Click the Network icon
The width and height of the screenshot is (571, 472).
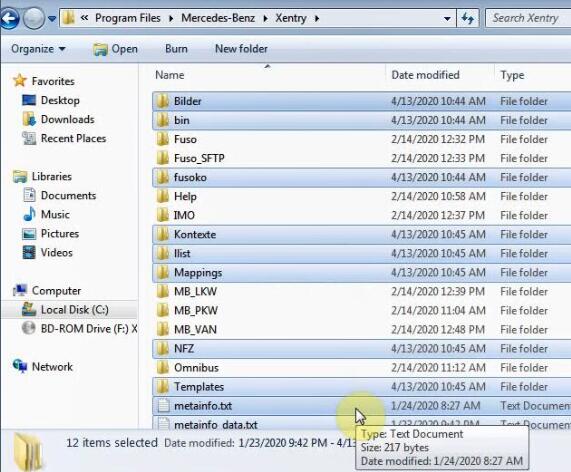pos(20,366)
